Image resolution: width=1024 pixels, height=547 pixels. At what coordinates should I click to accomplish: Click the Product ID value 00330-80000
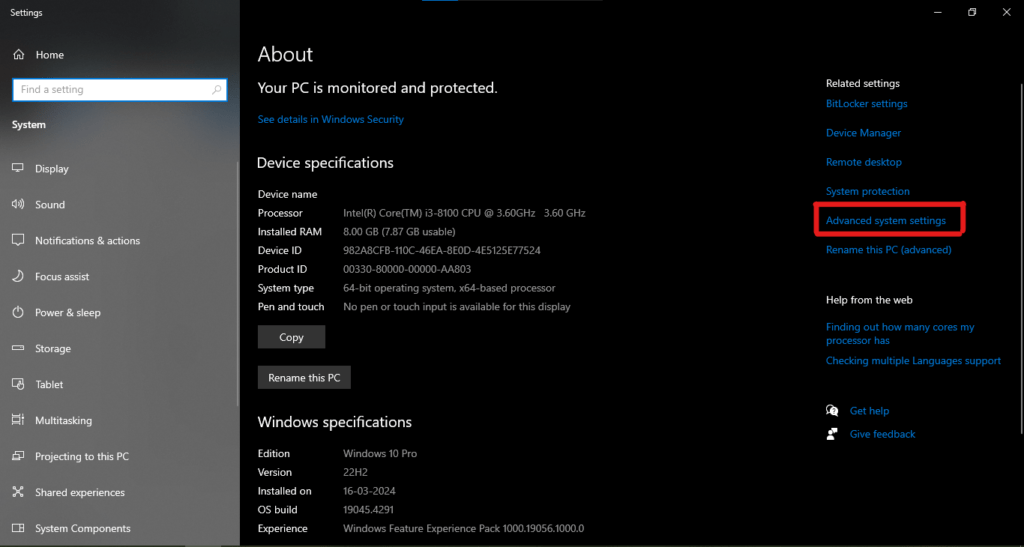407,269
